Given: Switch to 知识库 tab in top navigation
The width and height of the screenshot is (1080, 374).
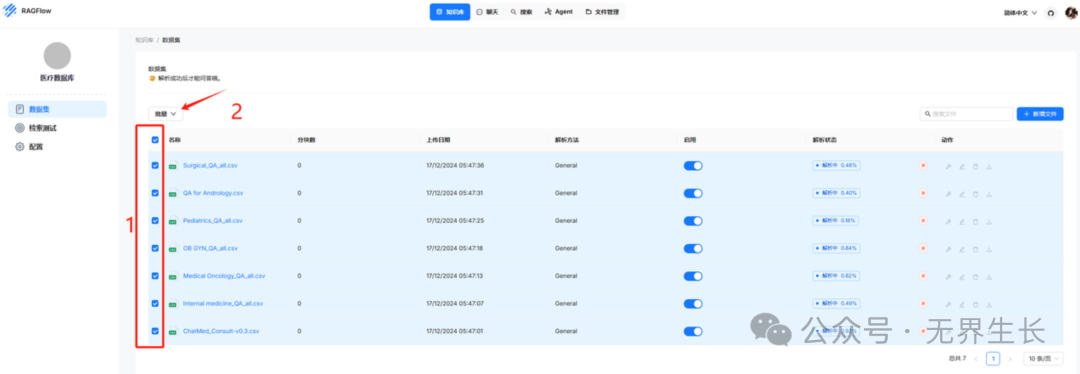Looking at the screenshot, I should pyautogui.click(x=450, y=12).
